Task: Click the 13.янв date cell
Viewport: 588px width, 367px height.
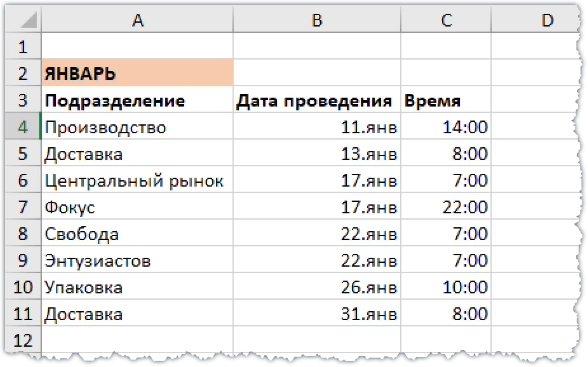Action: pos(317,153)
